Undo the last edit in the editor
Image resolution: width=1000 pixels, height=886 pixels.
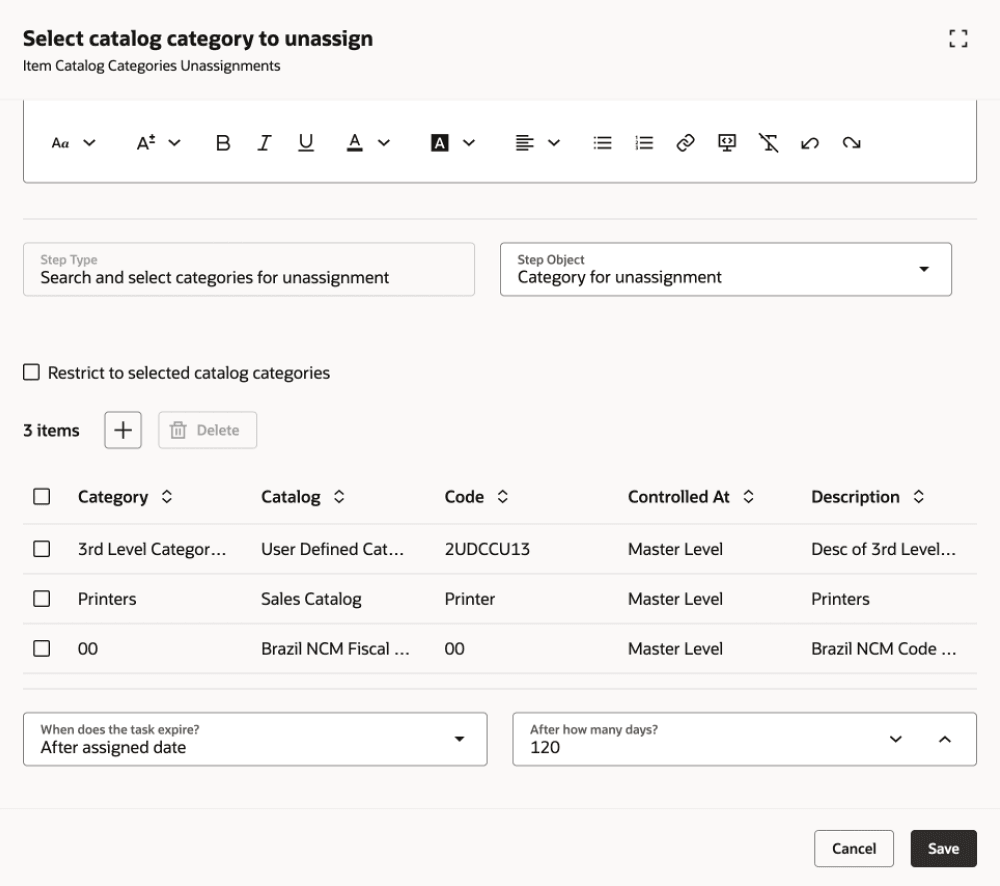click(812, 143)
